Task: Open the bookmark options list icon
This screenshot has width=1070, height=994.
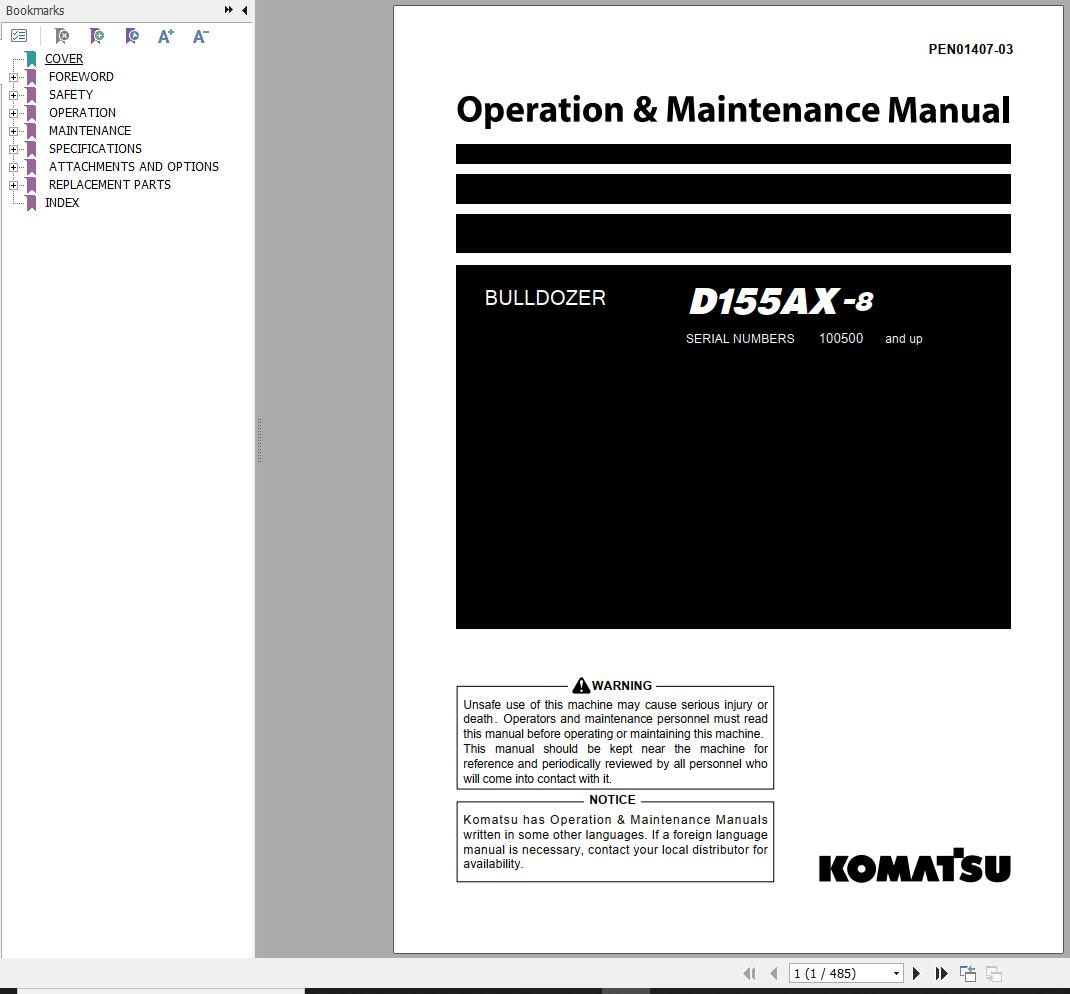Action: pyautogui.click(x=19, y=35)
